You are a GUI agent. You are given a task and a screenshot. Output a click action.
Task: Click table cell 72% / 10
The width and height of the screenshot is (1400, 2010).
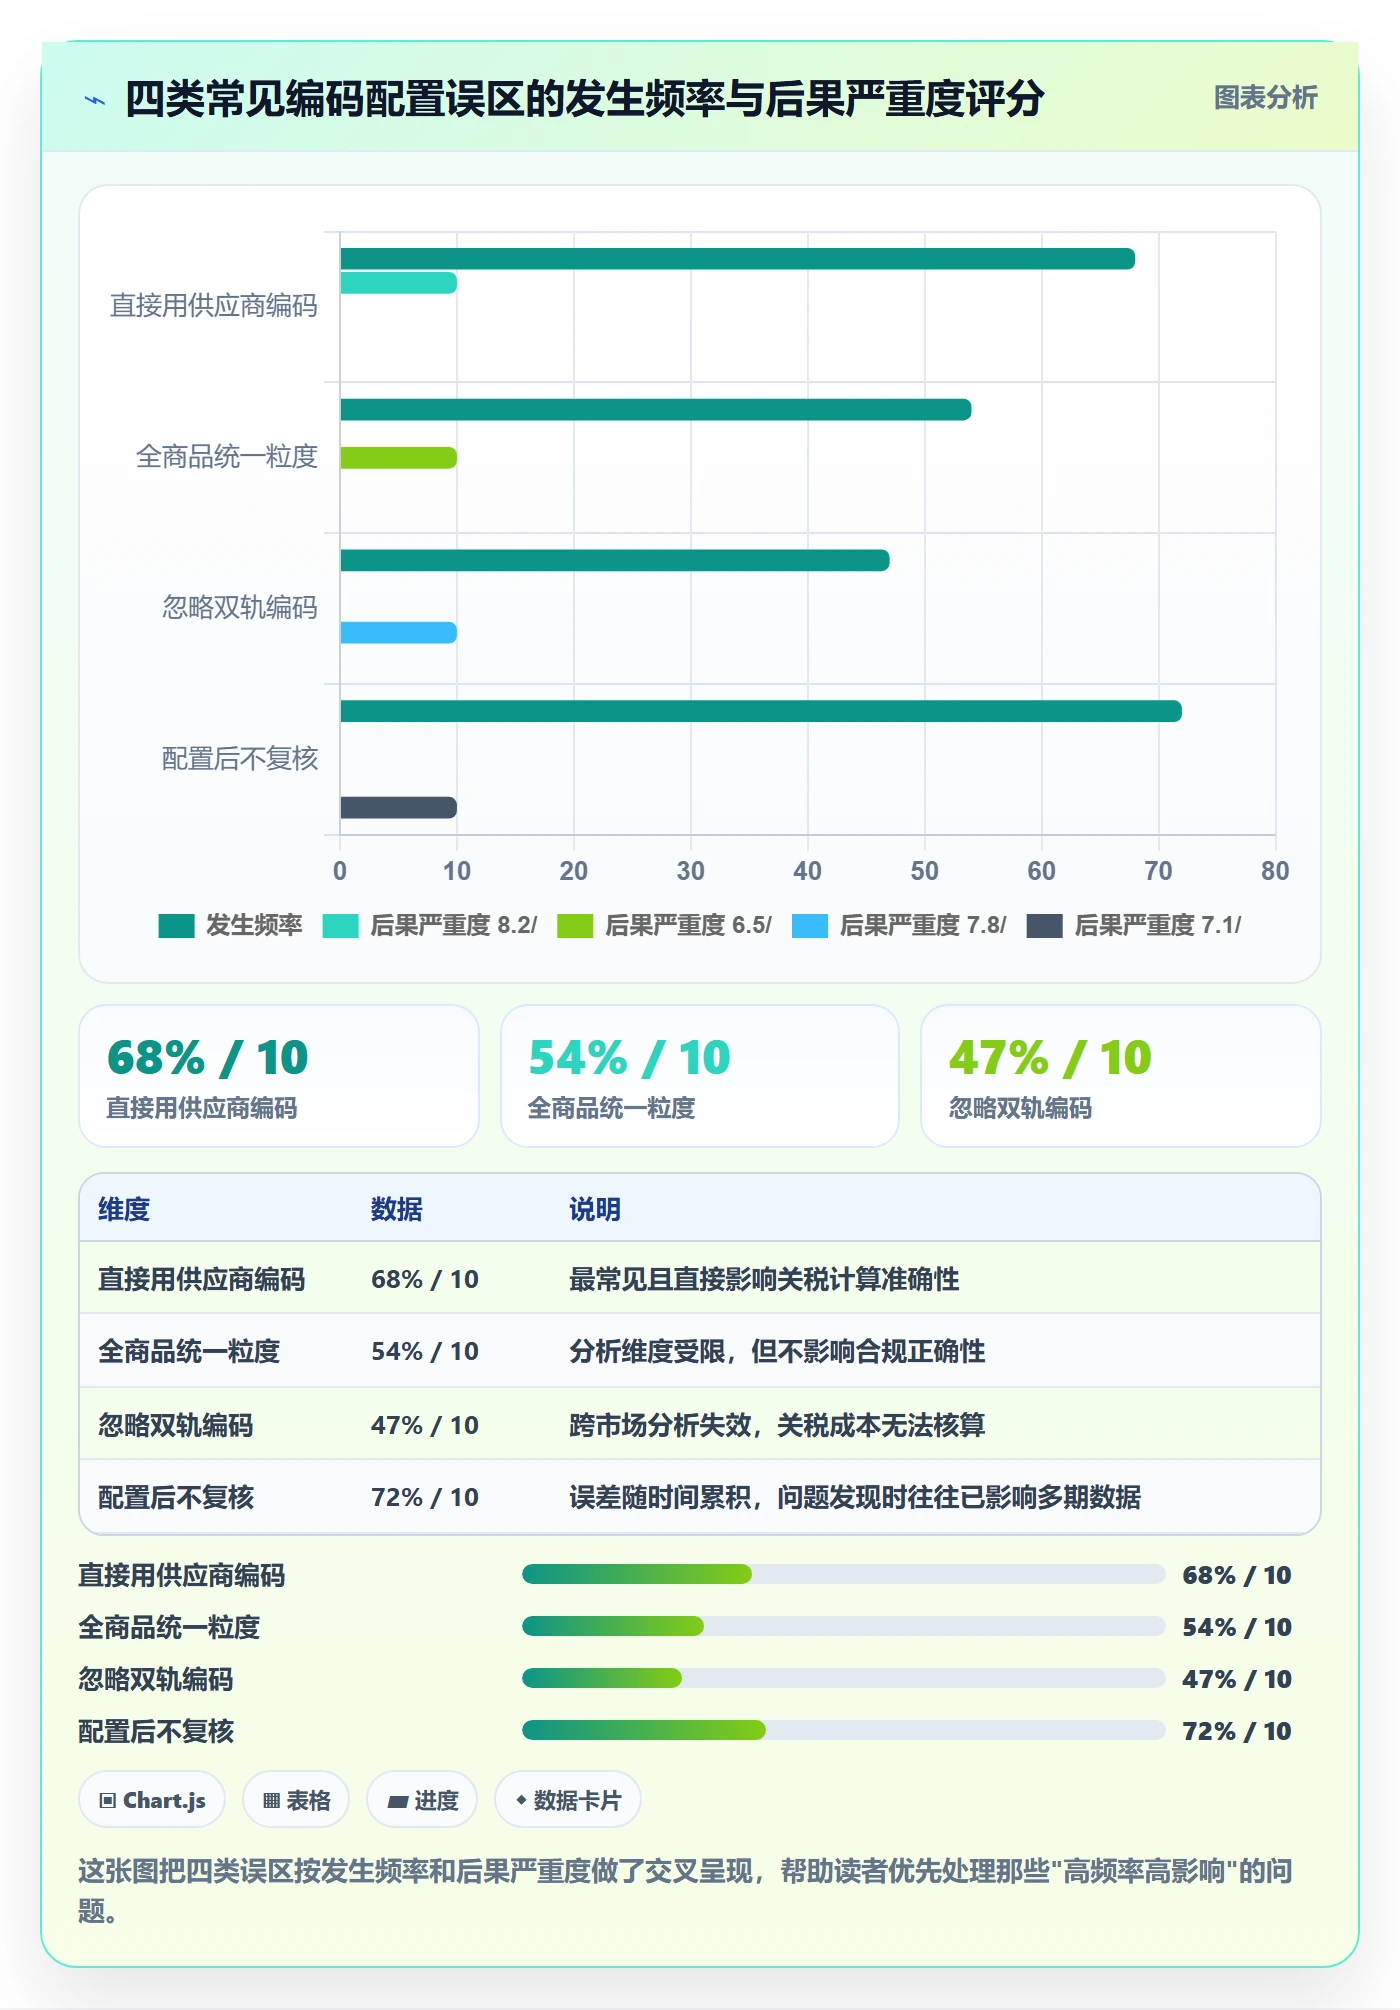click(425, 1498)
